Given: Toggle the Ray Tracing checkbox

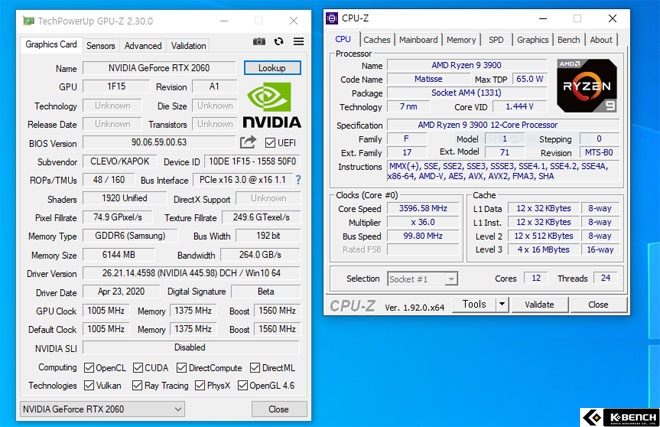Looking at the screenshot, I should point(137,385).
